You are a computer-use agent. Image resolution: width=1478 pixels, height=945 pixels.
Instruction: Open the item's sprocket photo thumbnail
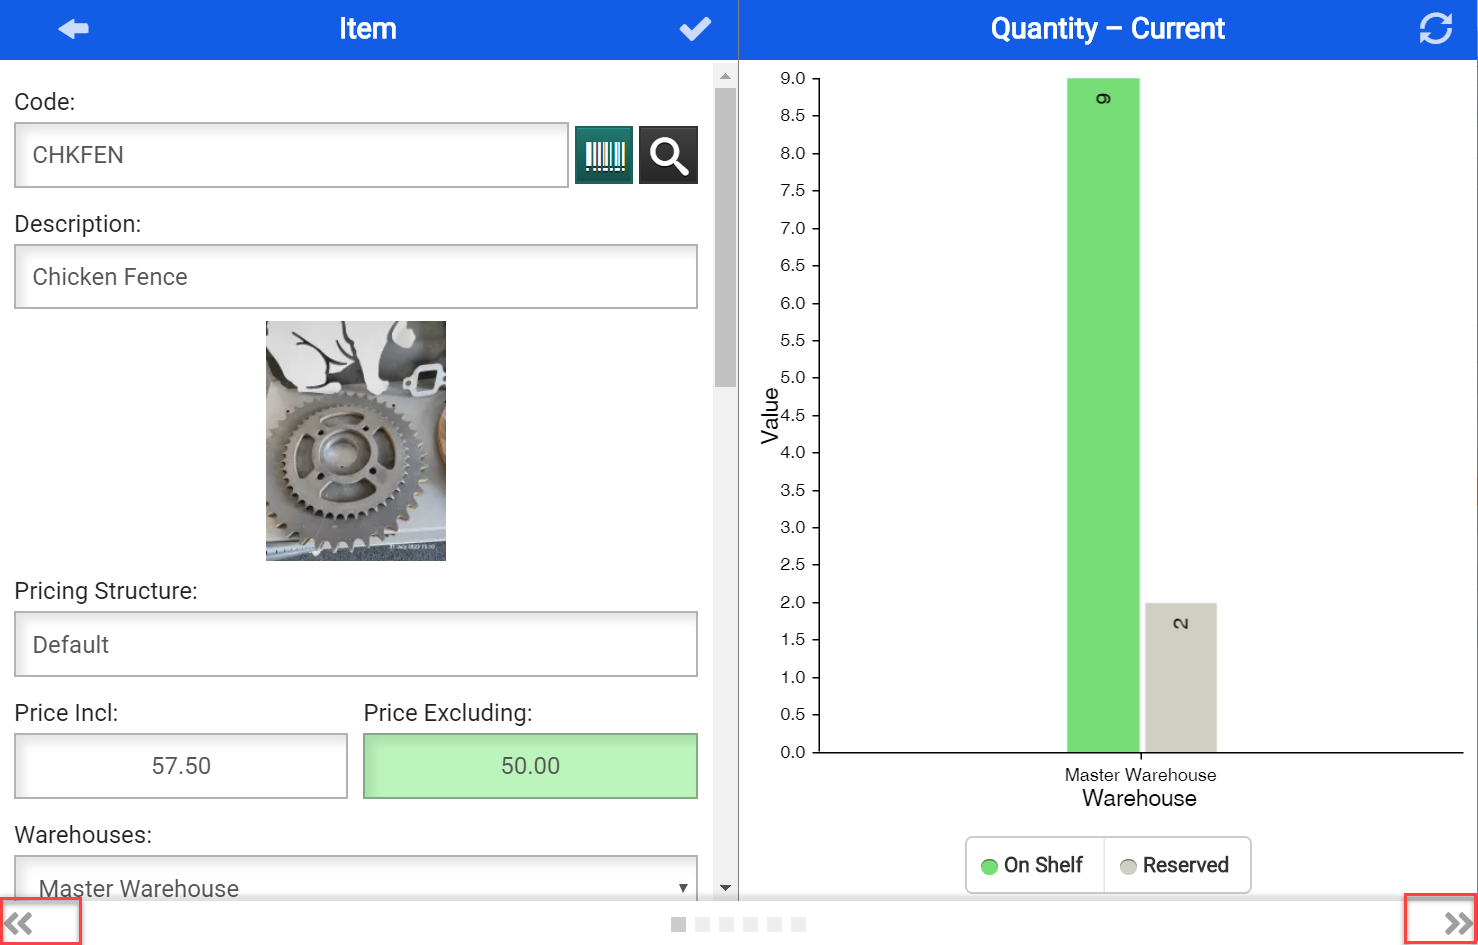click(x=356, y=441)
